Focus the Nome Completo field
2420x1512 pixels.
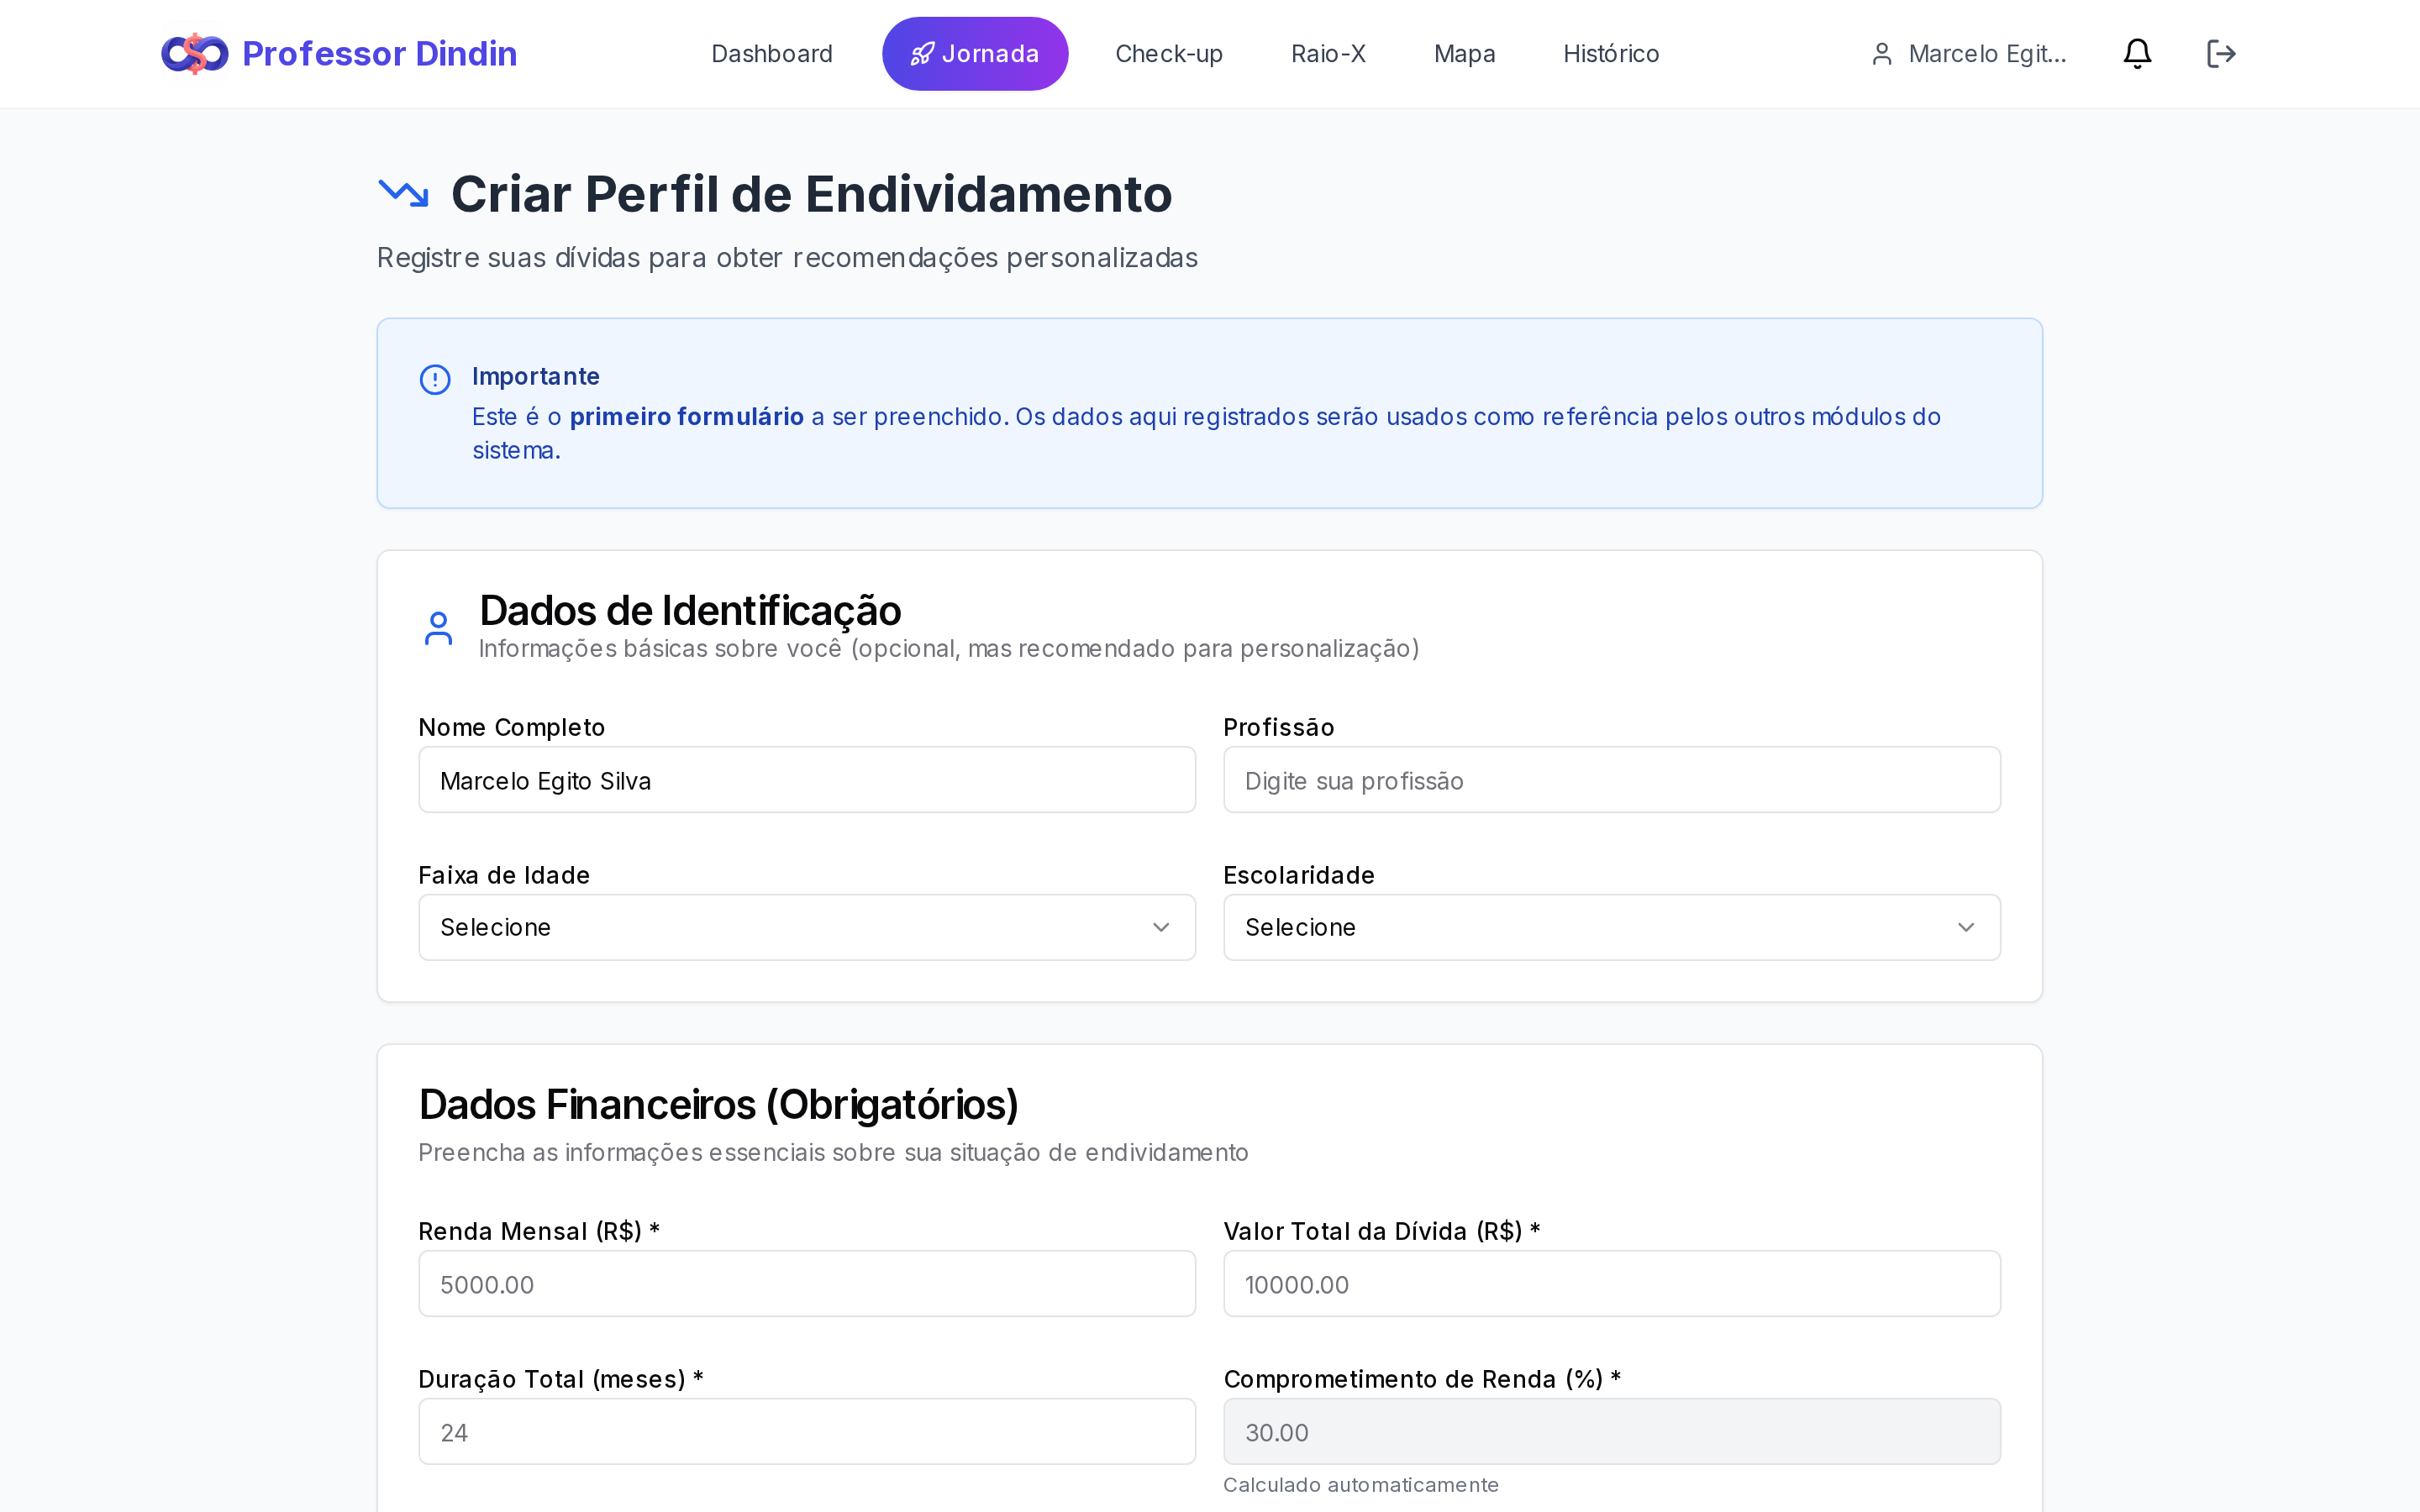pos(807,780)
